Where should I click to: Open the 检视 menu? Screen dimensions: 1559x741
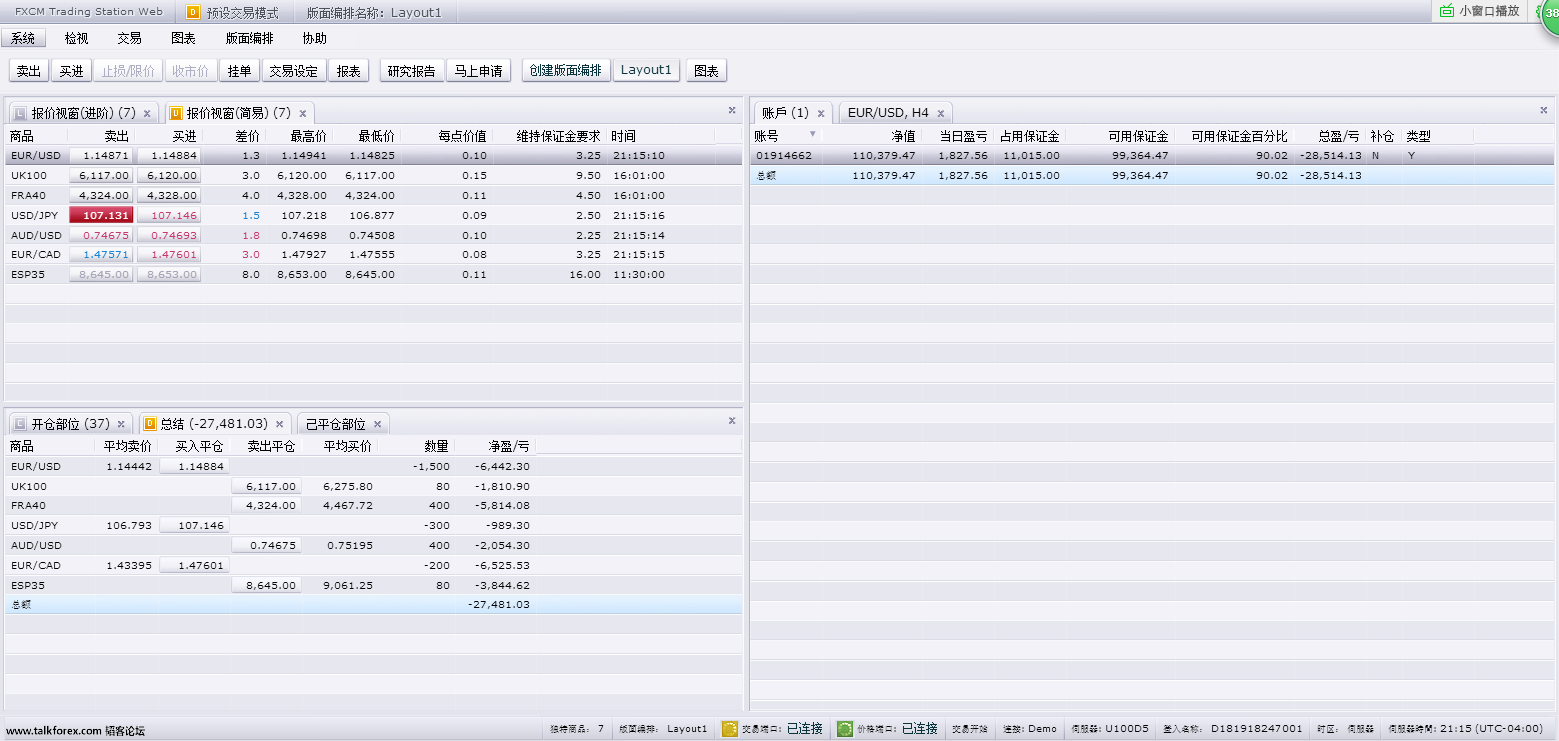coord(76,38)
